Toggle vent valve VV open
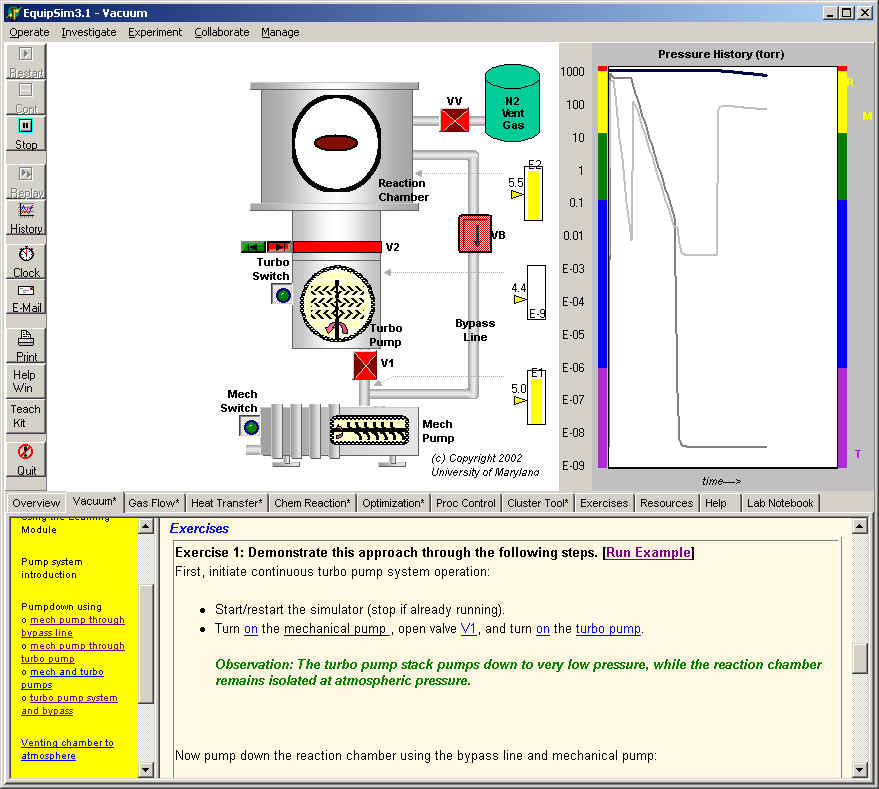 pos(455,120)
